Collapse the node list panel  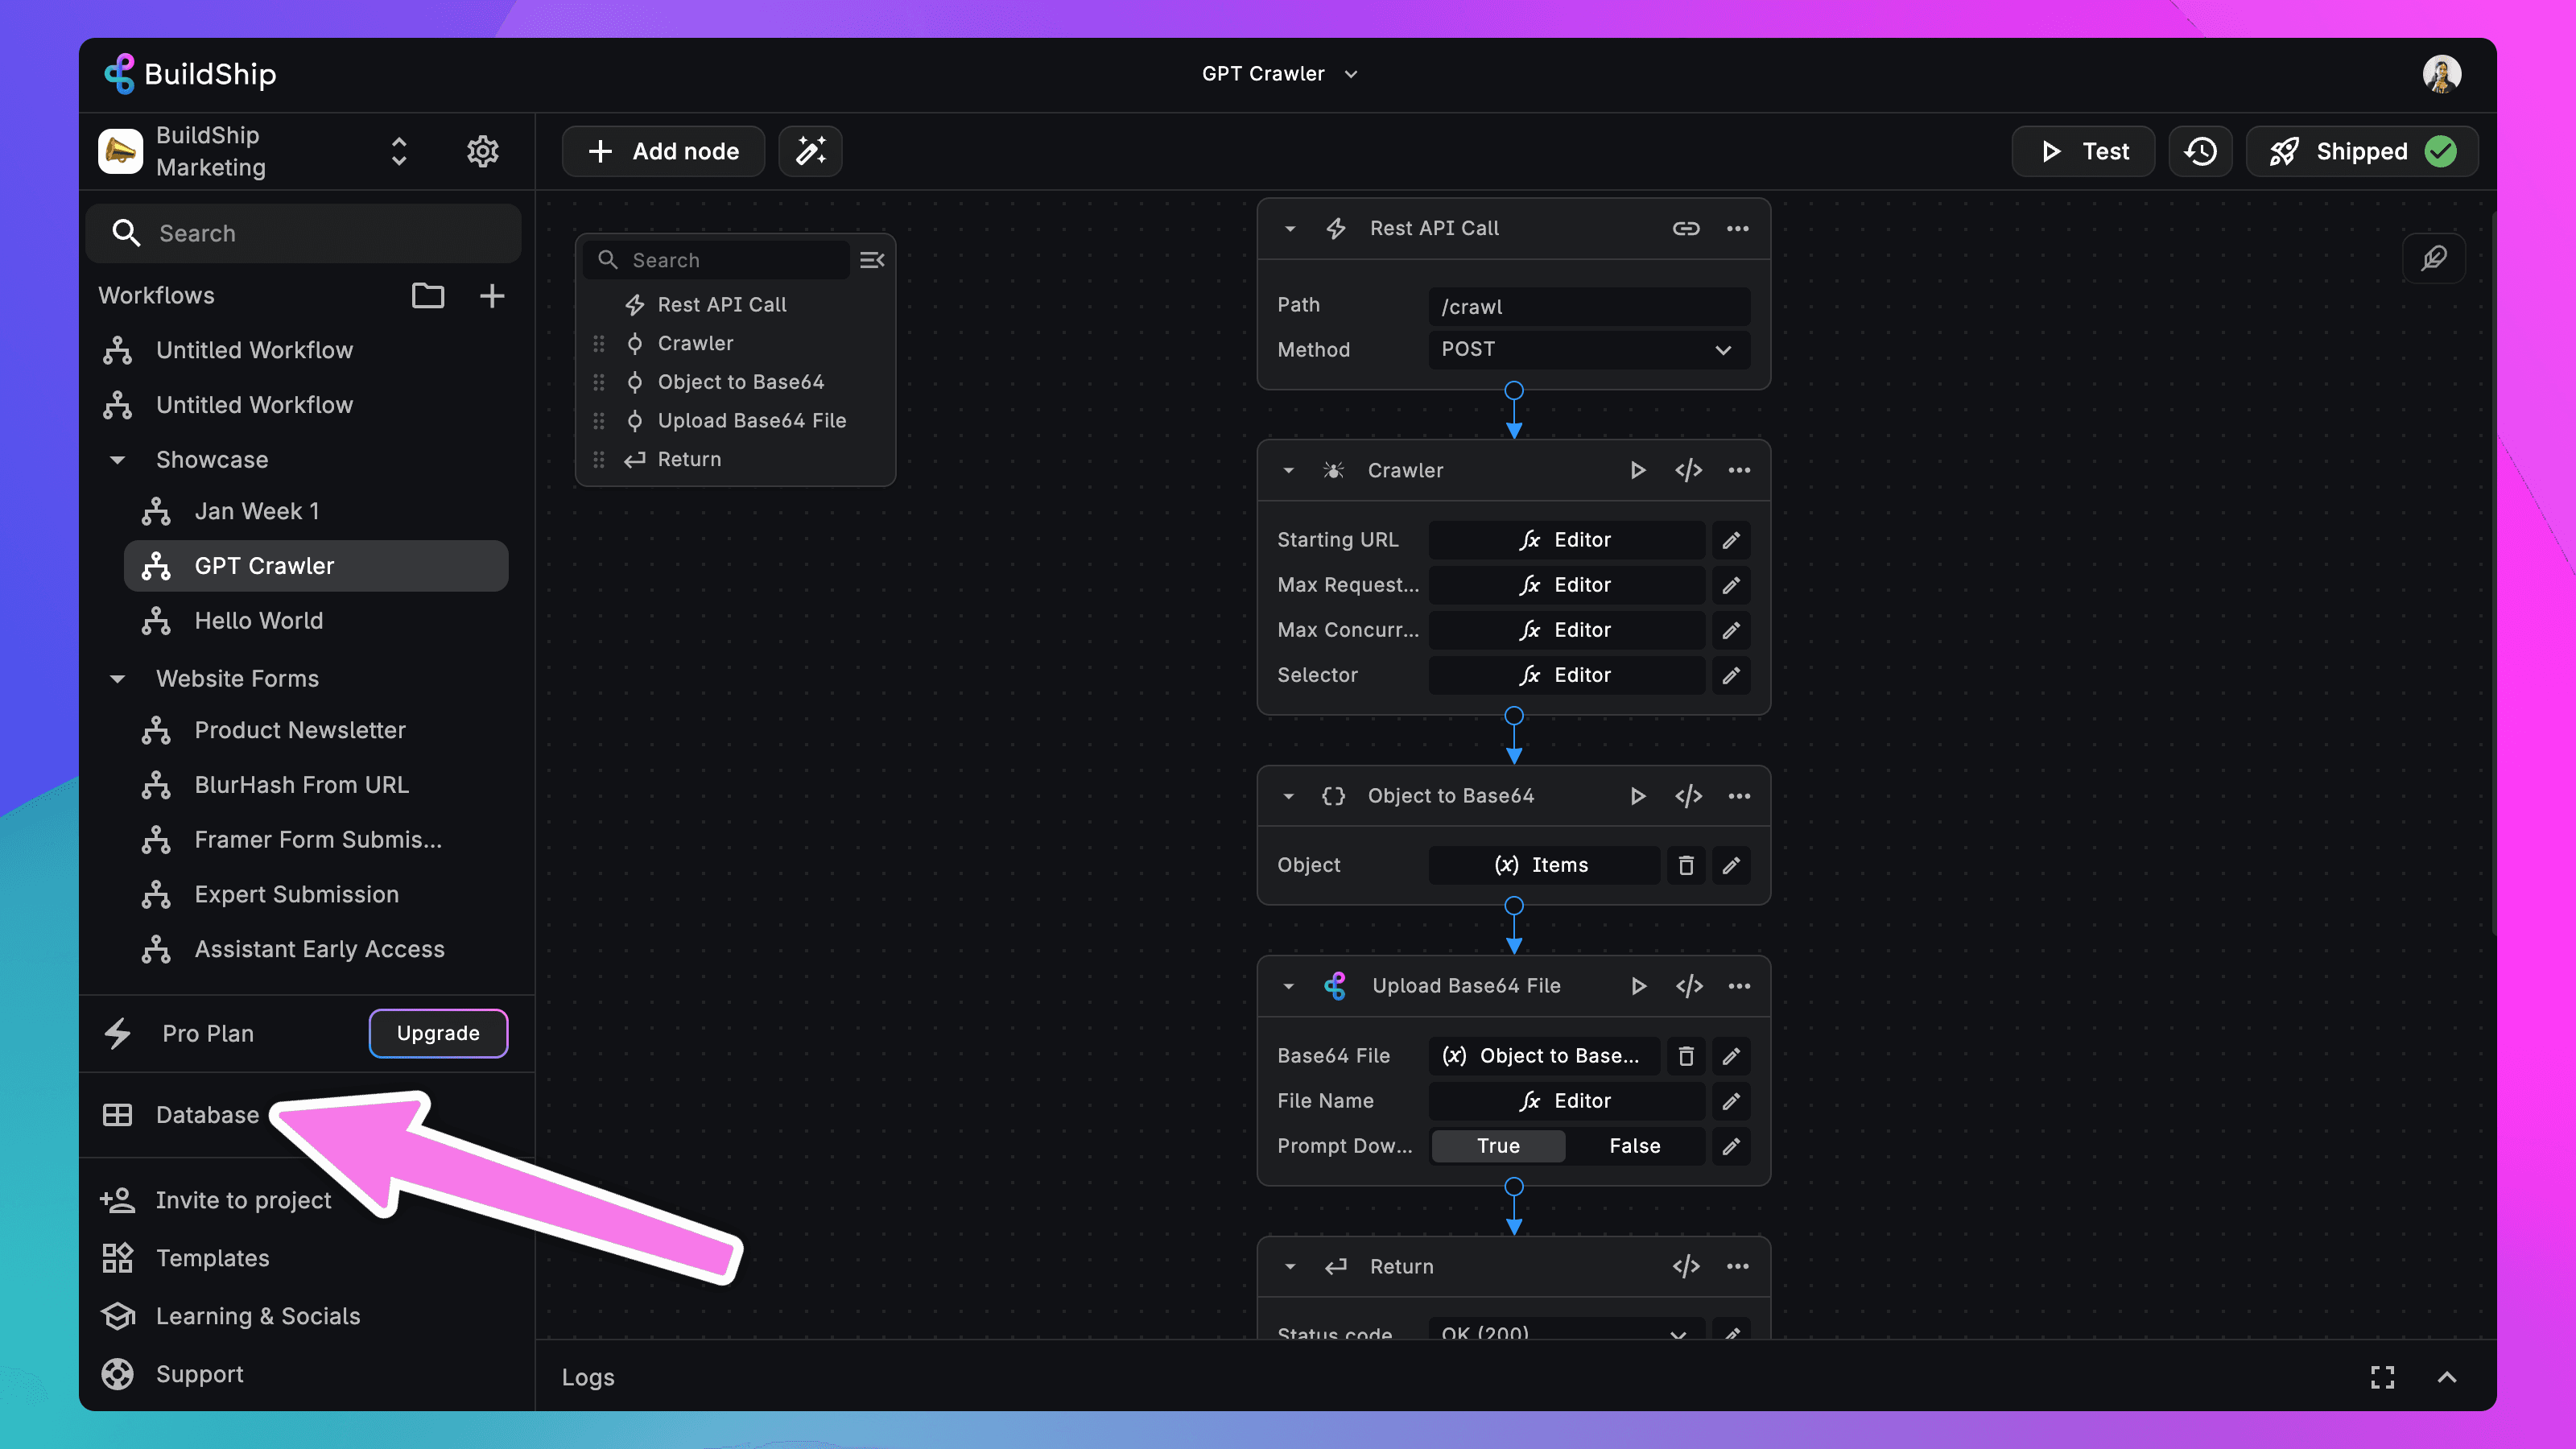(x=872, y=260)
